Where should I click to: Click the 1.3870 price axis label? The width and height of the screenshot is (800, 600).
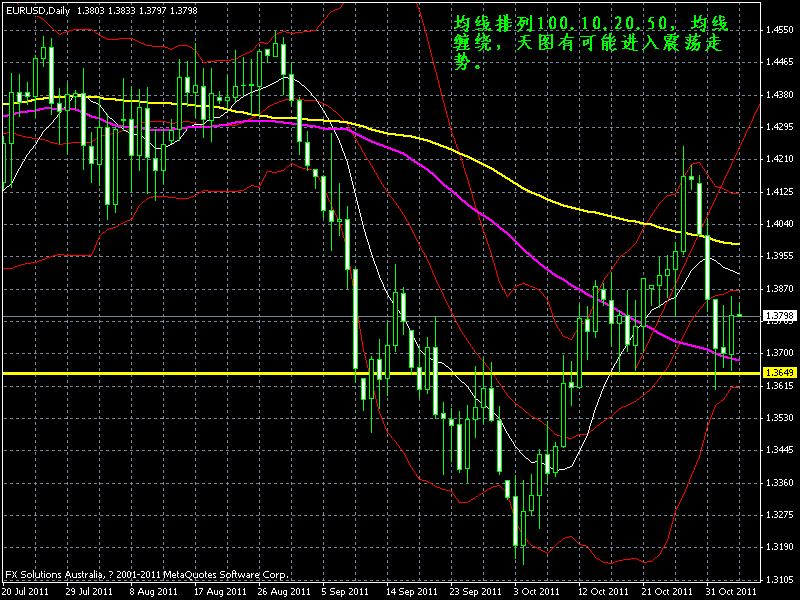780,288
